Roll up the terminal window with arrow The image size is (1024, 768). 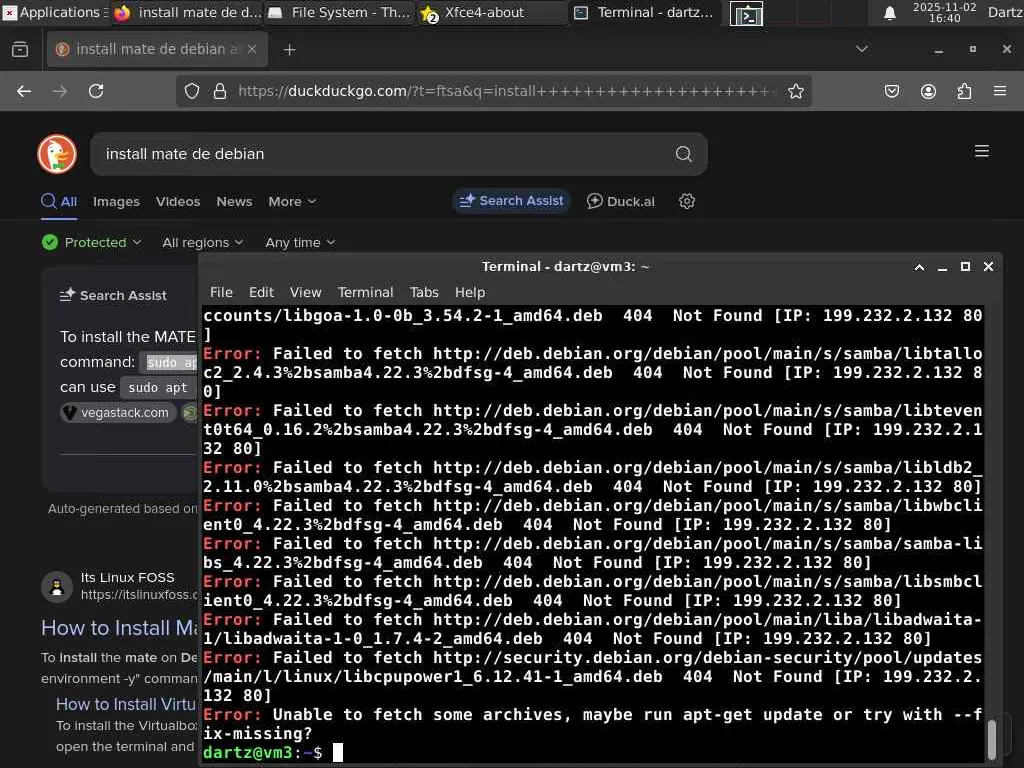tap(919, 267)
